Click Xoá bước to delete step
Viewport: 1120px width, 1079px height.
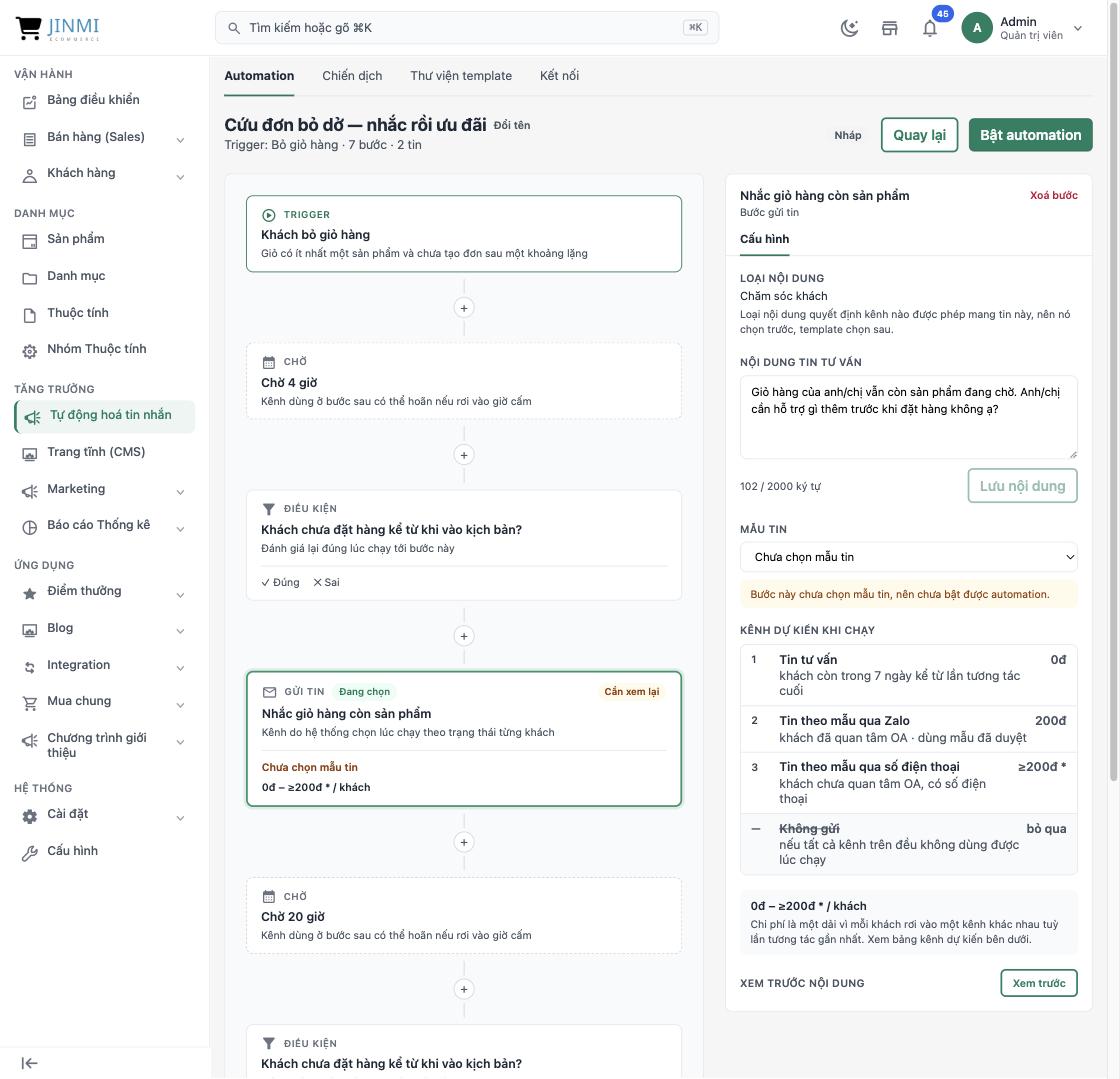pyautogui.click(x=1054, y=196)
